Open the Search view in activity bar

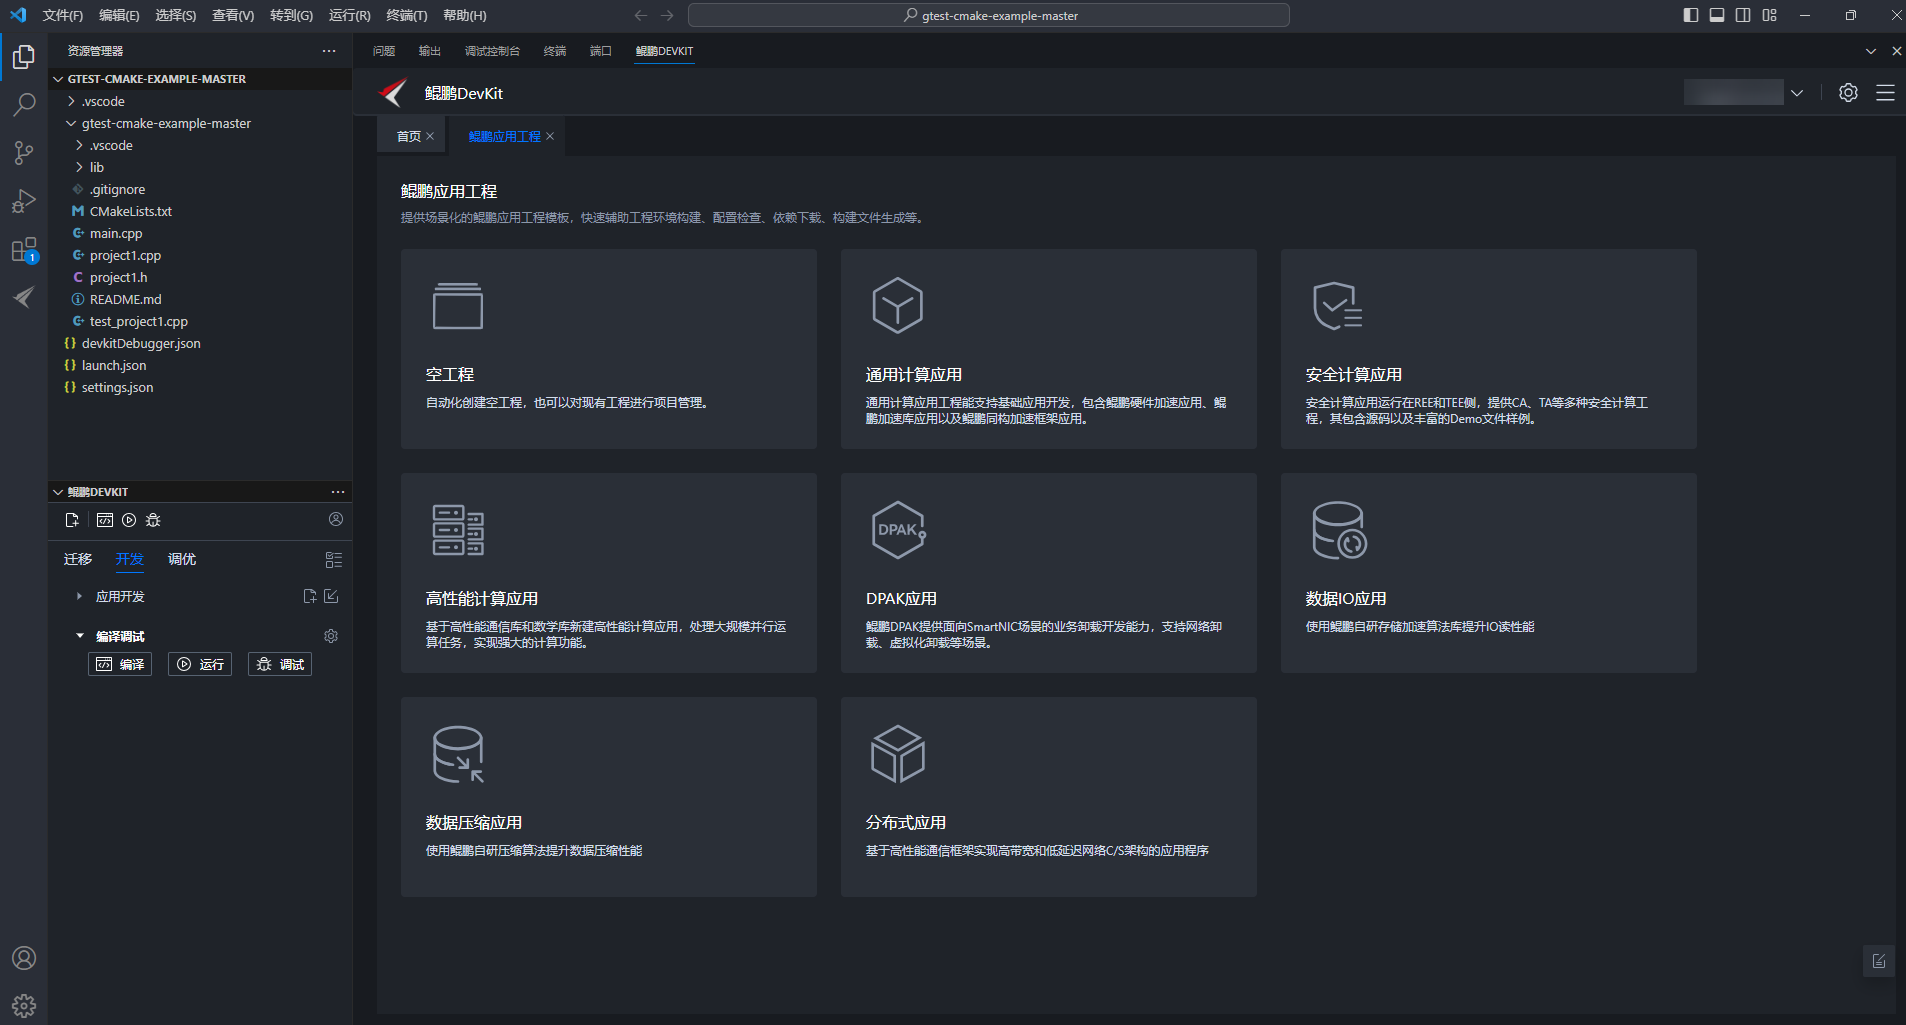click(x=24, y=104)
